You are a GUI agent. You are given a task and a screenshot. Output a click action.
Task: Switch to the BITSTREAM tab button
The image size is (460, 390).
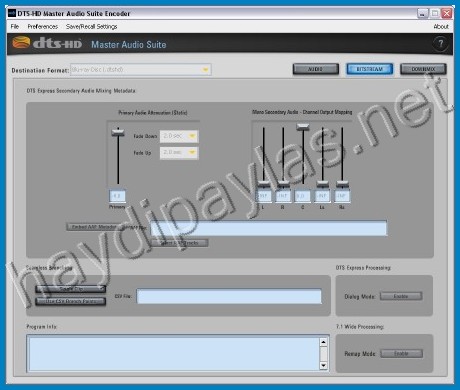coord(370,69)
